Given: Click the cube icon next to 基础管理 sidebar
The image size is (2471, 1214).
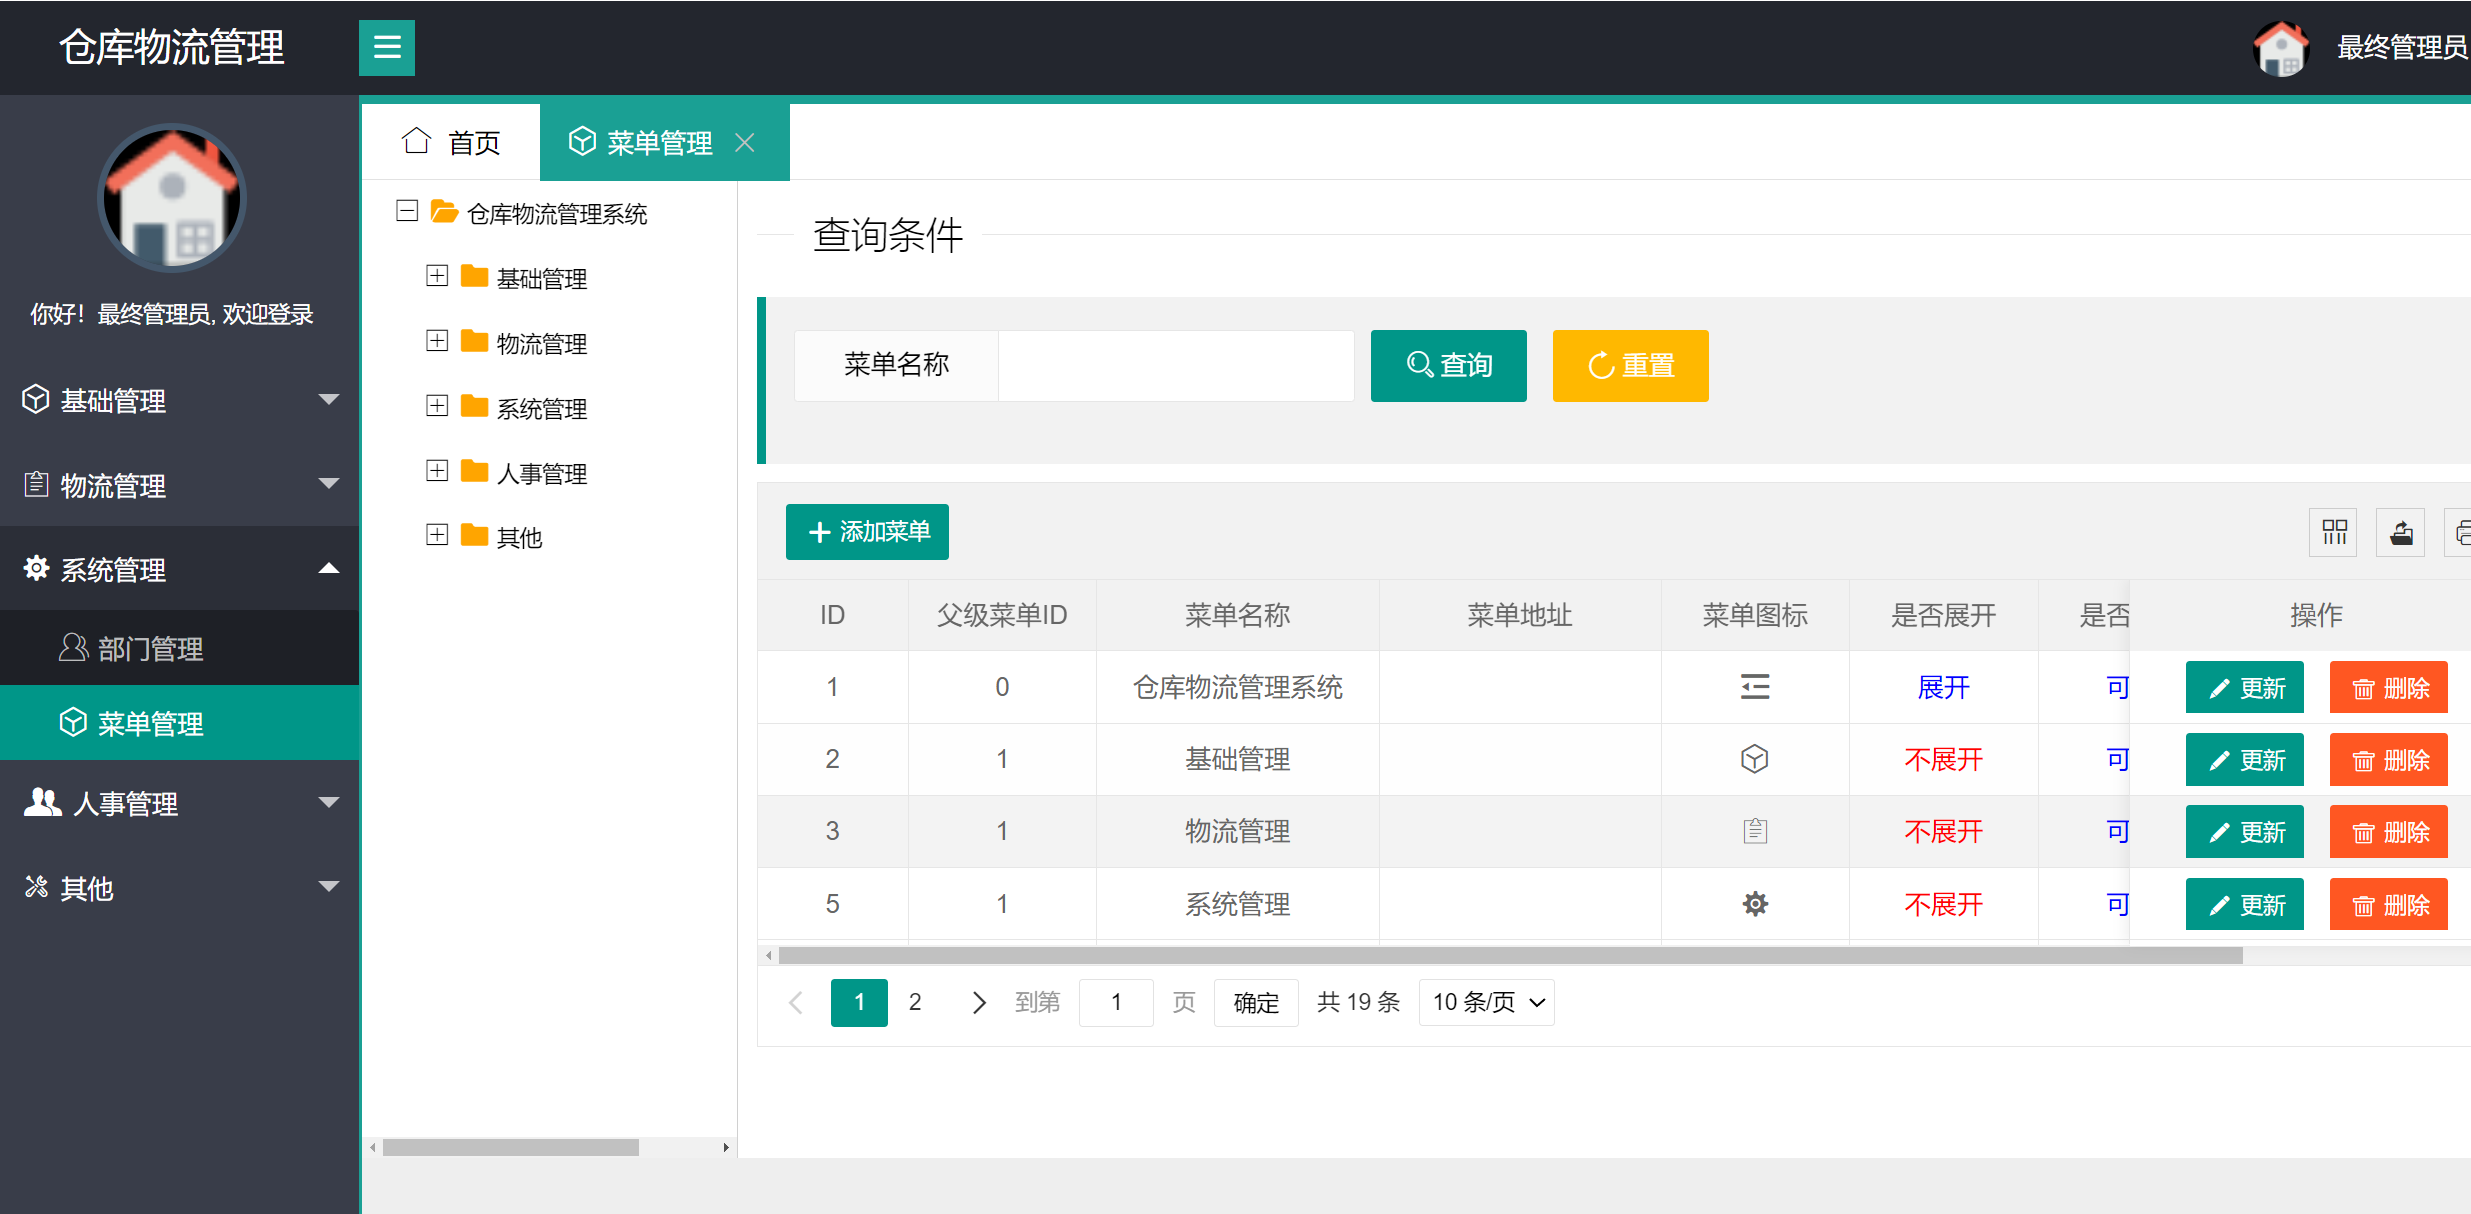Looking at the screenshot, I should coord(35,399).
